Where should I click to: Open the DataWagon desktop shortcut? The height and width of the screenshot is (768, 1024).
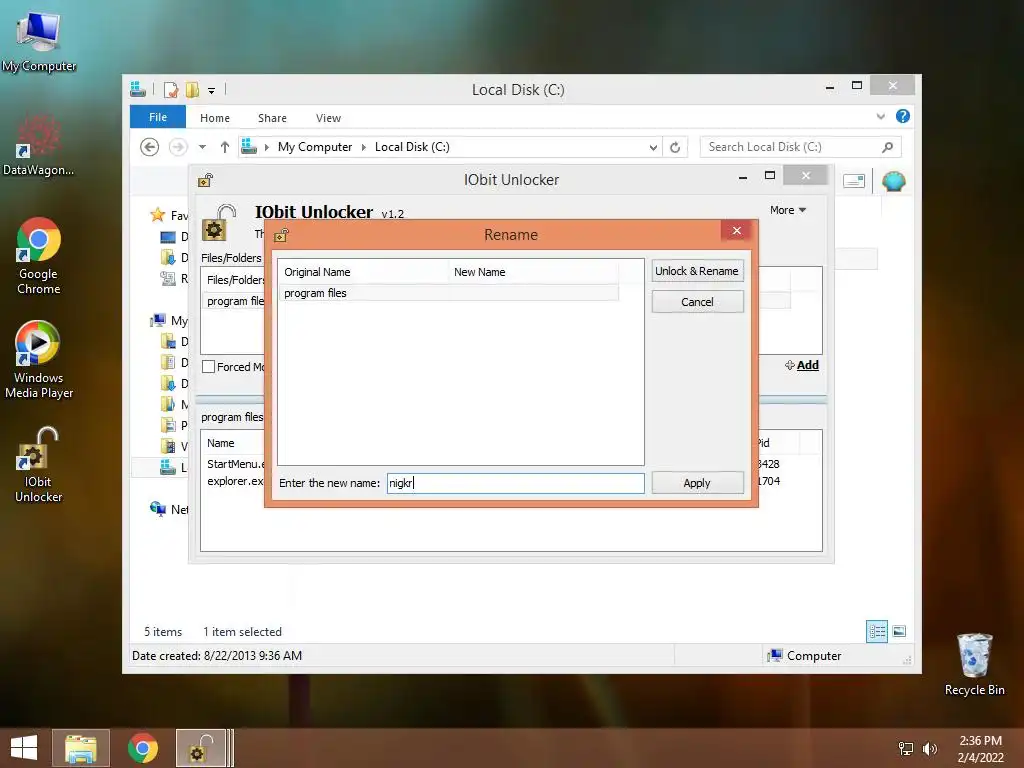click(x=39, y=145)
